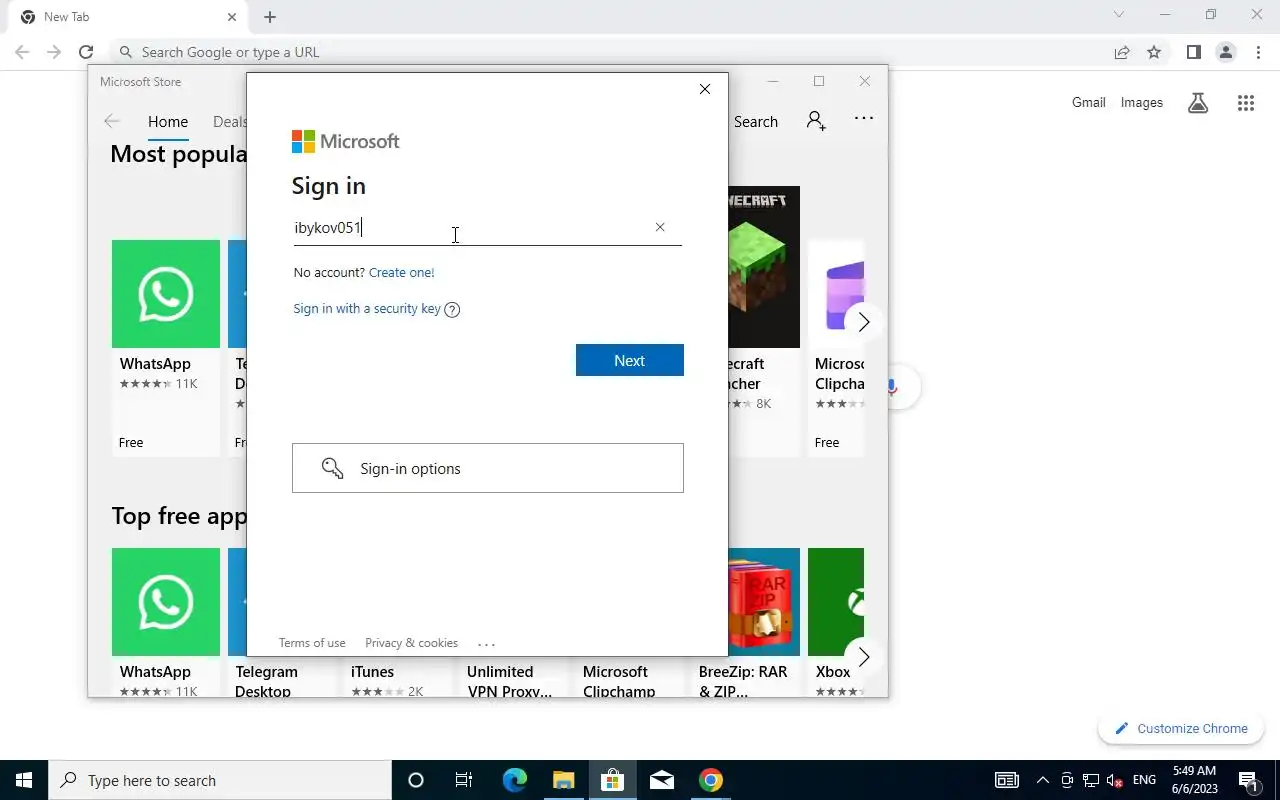Open Search in Microsoft Store
Screen dimensions: 1280x800
(x=755, y=122)
